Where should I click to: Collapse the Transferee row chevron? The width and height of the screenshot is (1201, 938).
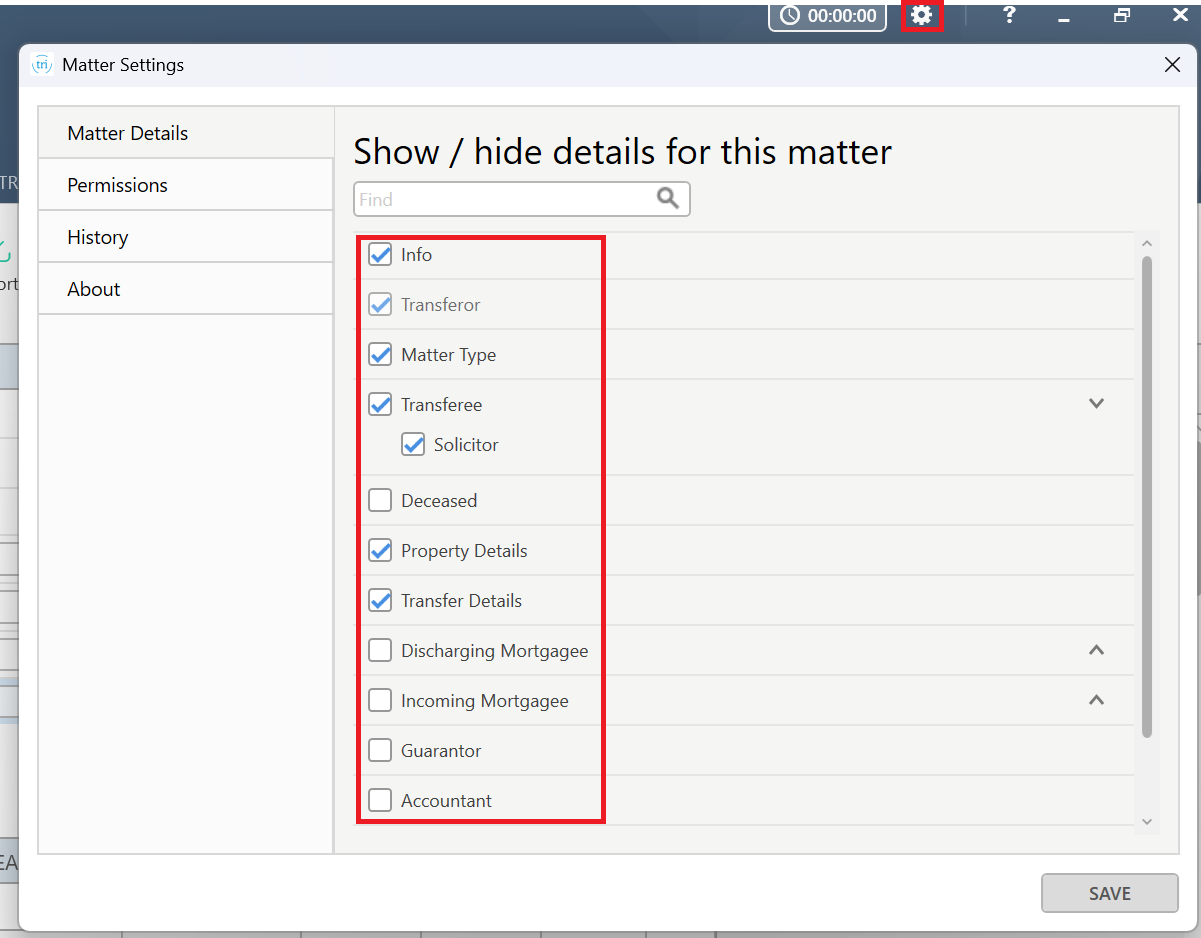(x=1096, y=404)
